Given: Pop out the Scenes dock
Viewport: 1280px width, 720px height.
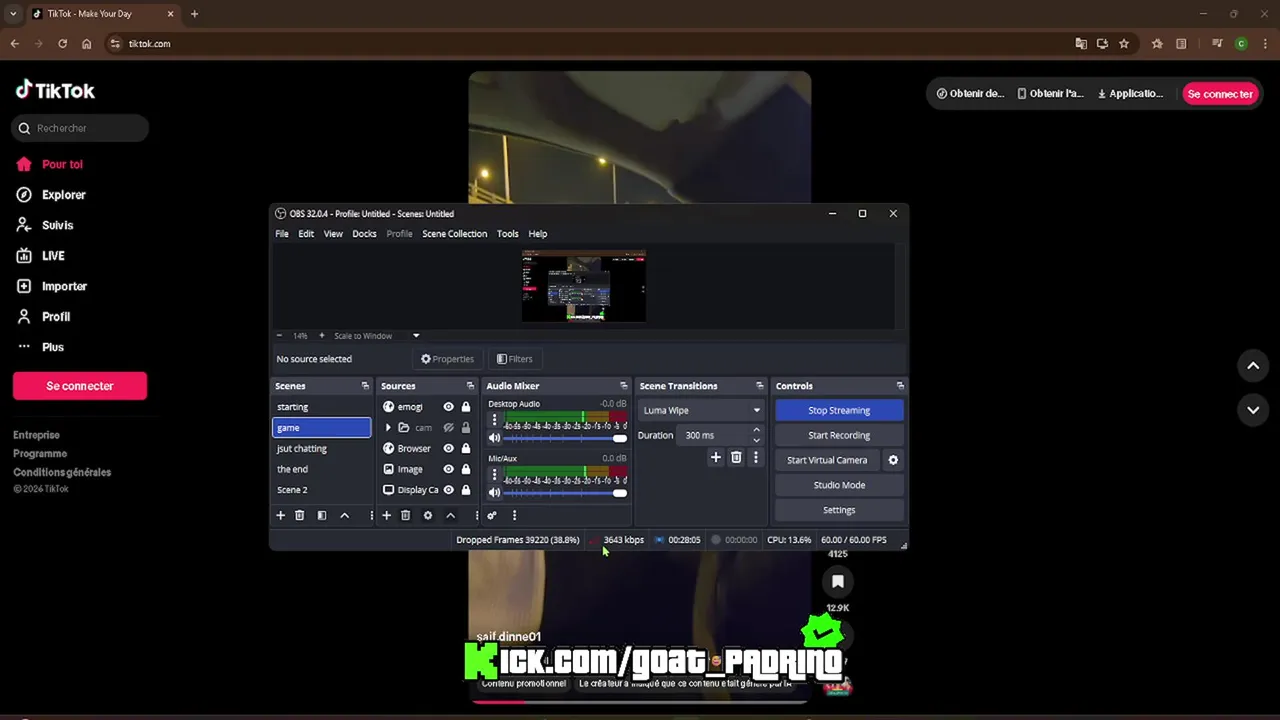Looking at the screenshot, I should (365, 386).
